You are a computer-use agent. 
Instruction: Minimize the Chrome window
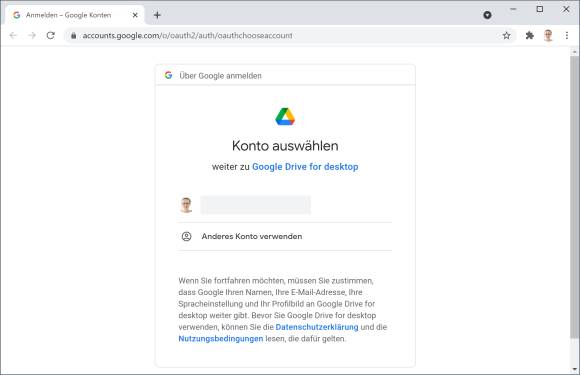click(513, 9)
